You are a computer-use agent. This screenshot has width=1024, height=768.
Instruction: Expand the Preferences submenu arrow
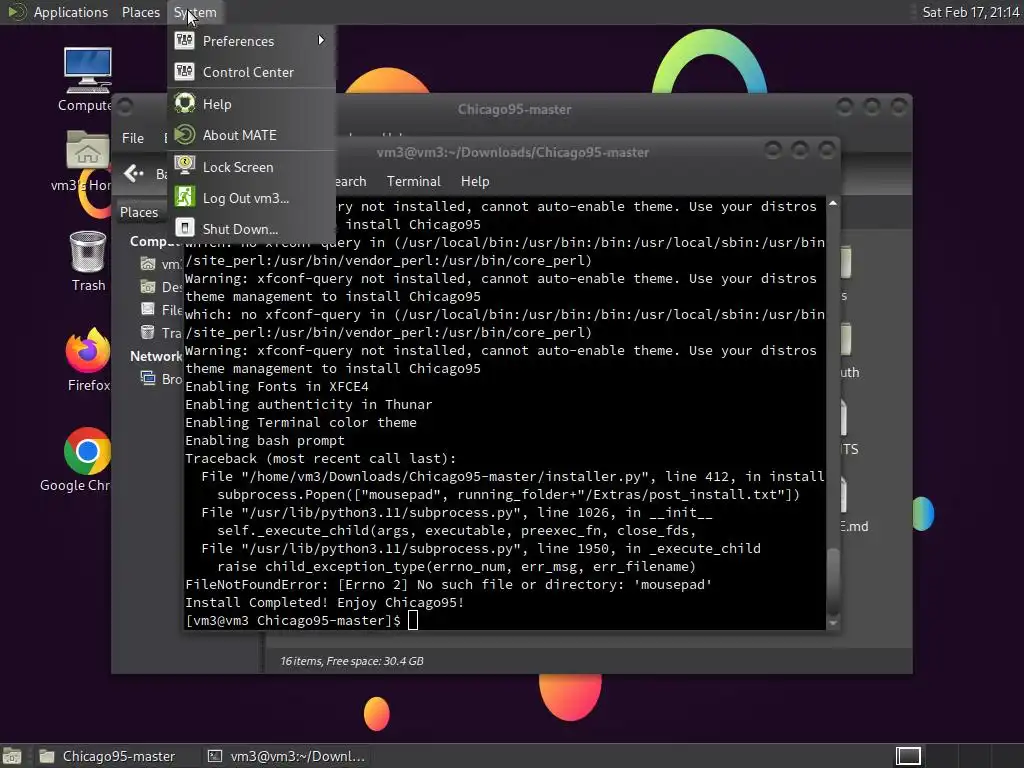pos(321,40)
